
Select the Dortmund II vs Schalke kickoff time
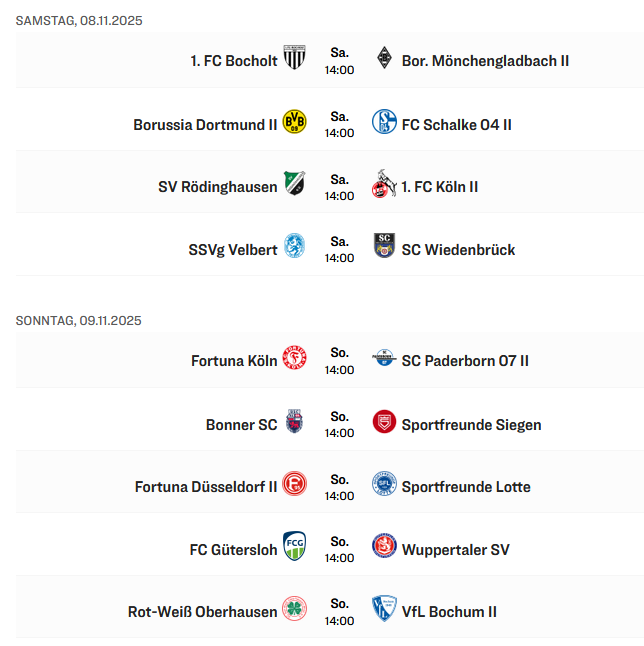pyautogui.click(x=339, y=125)
